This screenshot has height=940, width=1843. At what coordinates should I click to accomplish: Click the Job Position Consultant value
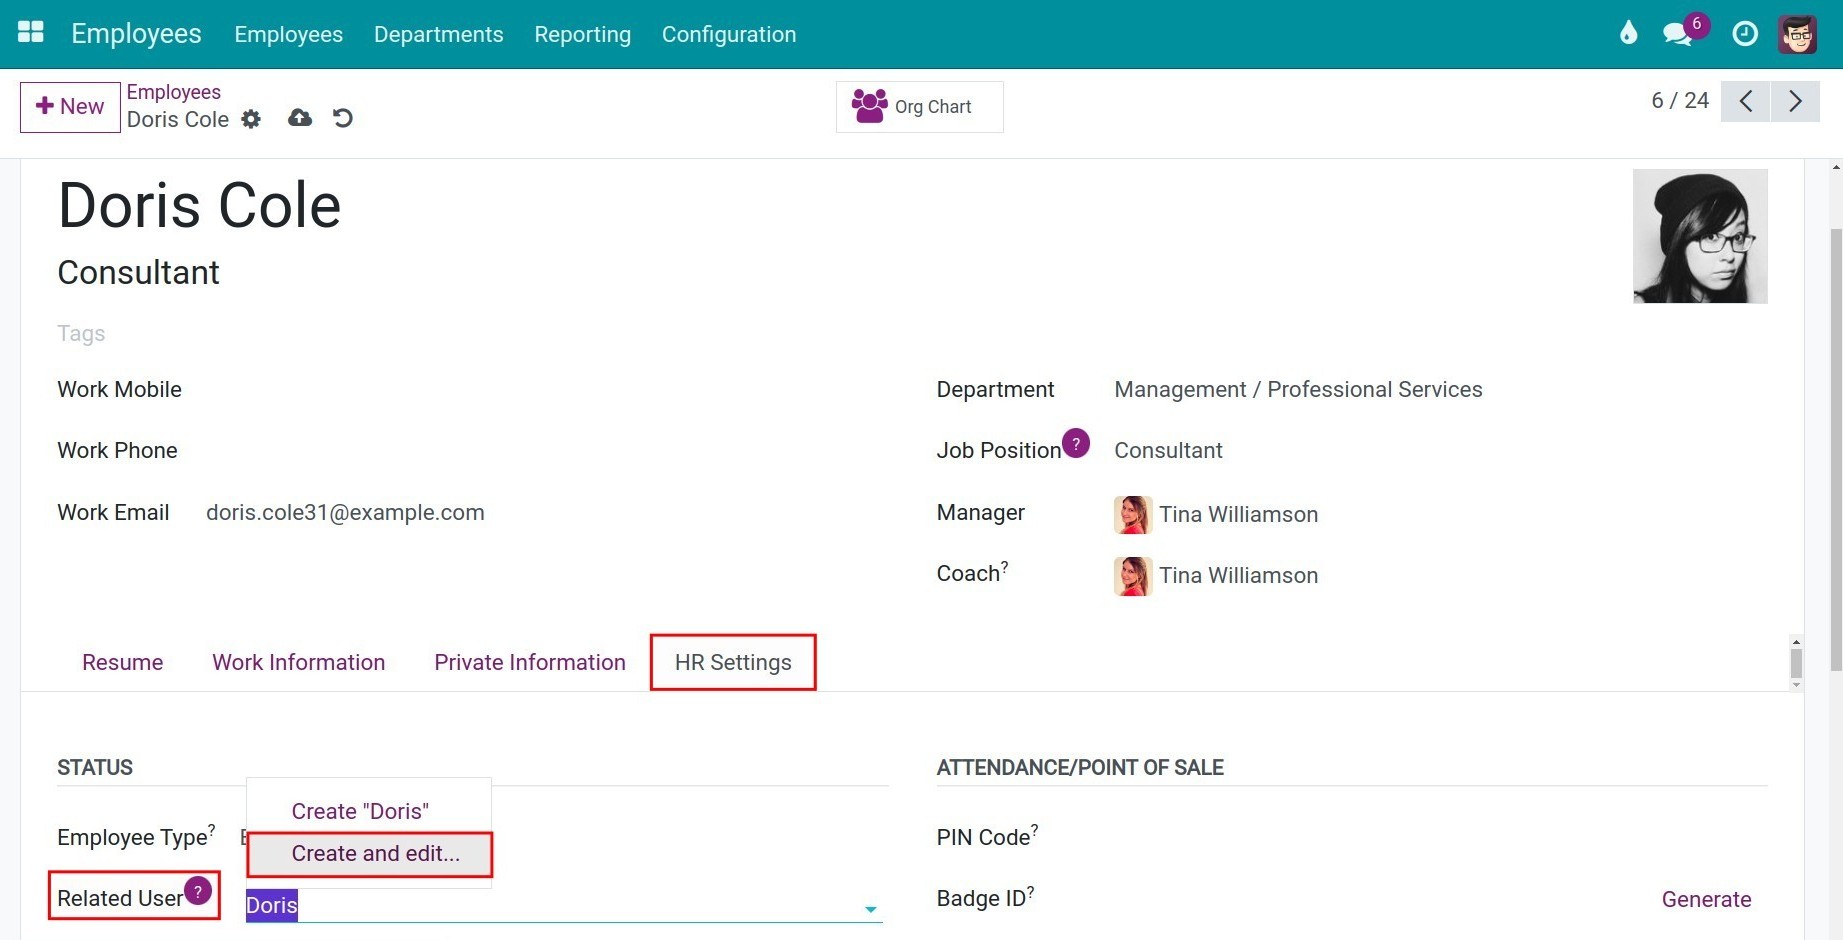point(1168,450)
